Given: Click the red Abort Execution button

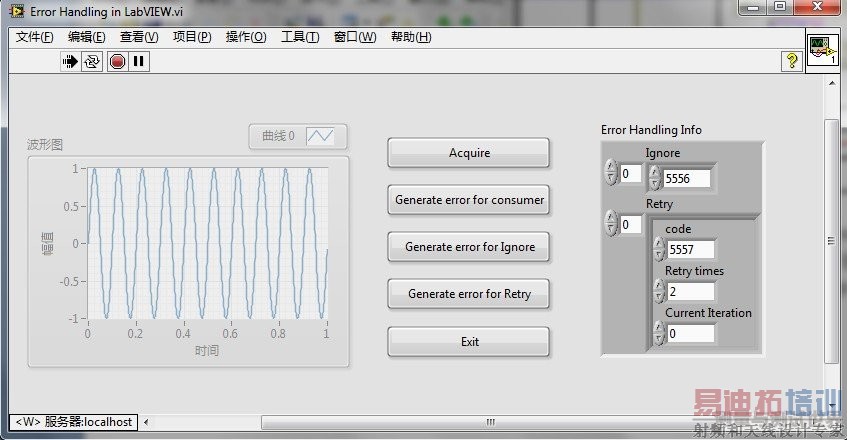Looking at the screenshot, I should click(117, 62).
